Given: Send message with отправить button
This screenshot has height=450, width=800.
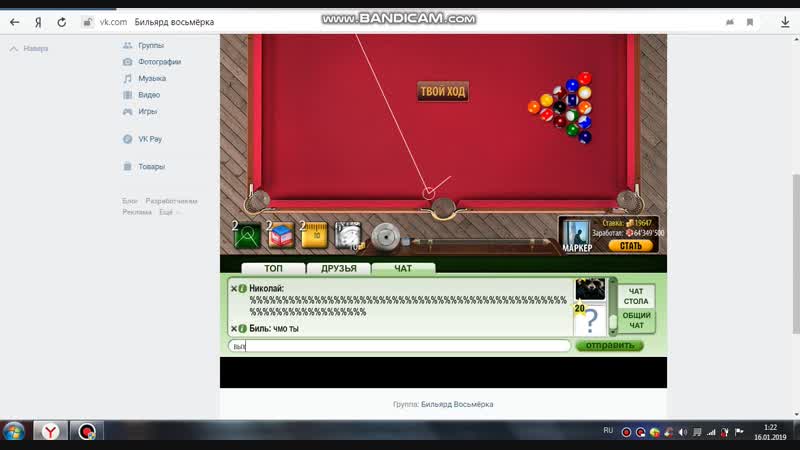Looking at the screenshot, I should [610, 345].
